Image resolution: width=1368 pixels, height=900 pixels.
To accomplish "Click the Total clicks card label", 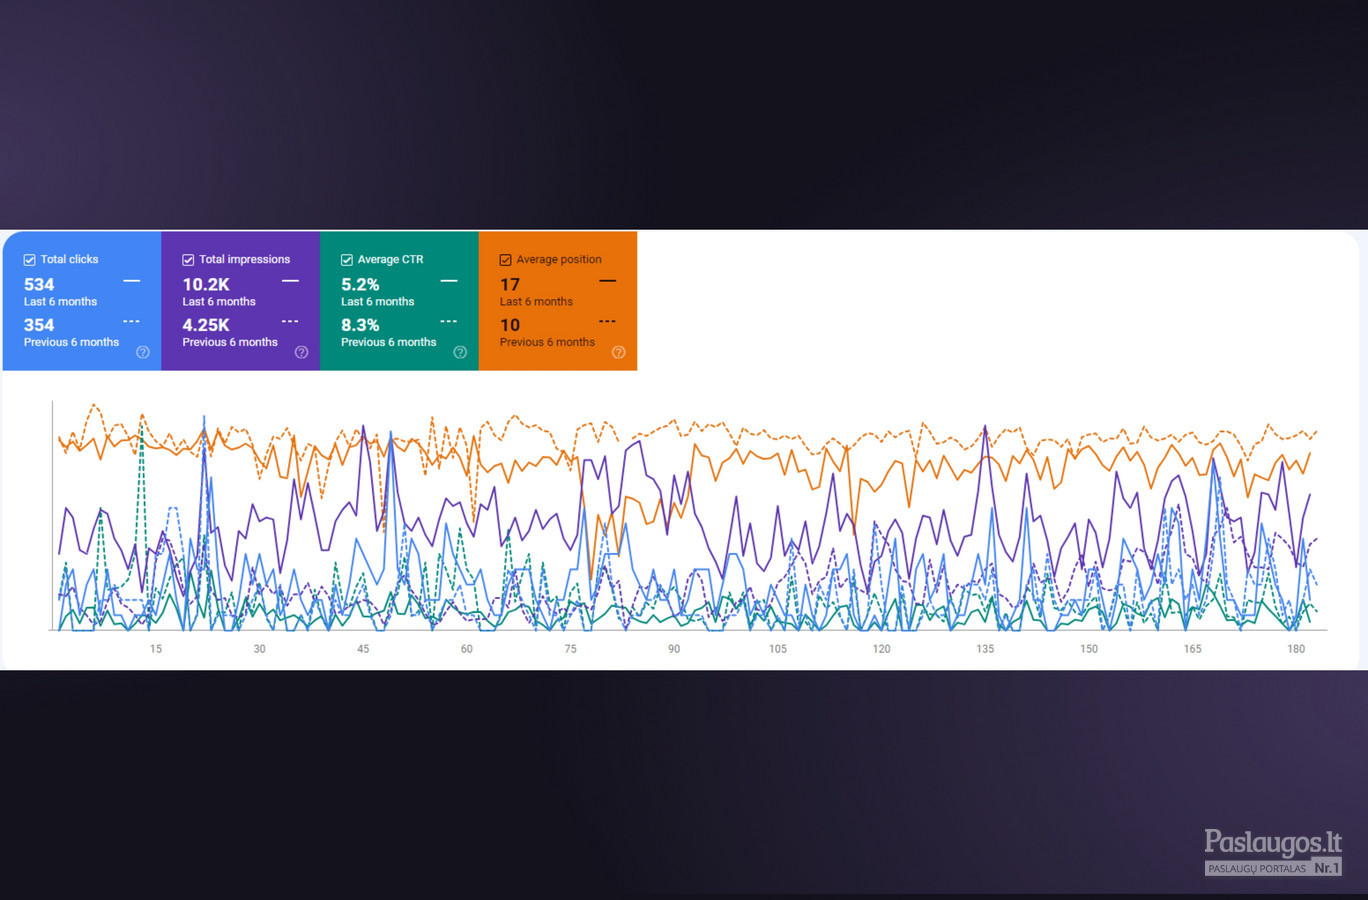I will pos(70,259).
